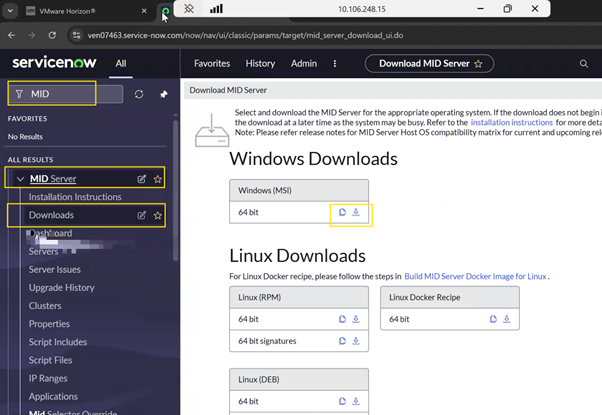Click the navigator filter field
Screen dimensions: 602x415
66,94
